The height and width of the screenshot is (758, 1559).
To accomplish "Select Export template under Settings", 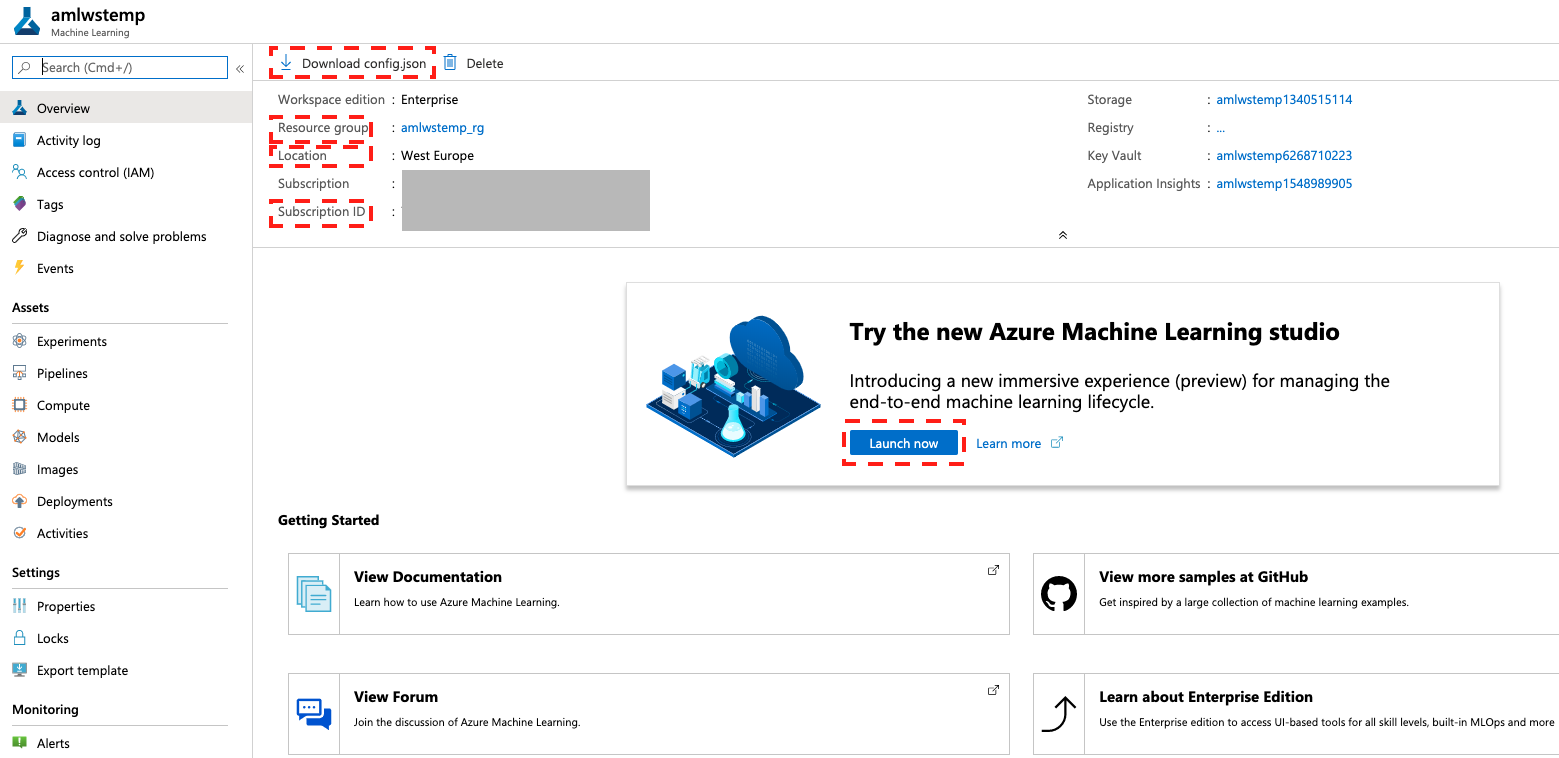I will click(x=126, y=670).
